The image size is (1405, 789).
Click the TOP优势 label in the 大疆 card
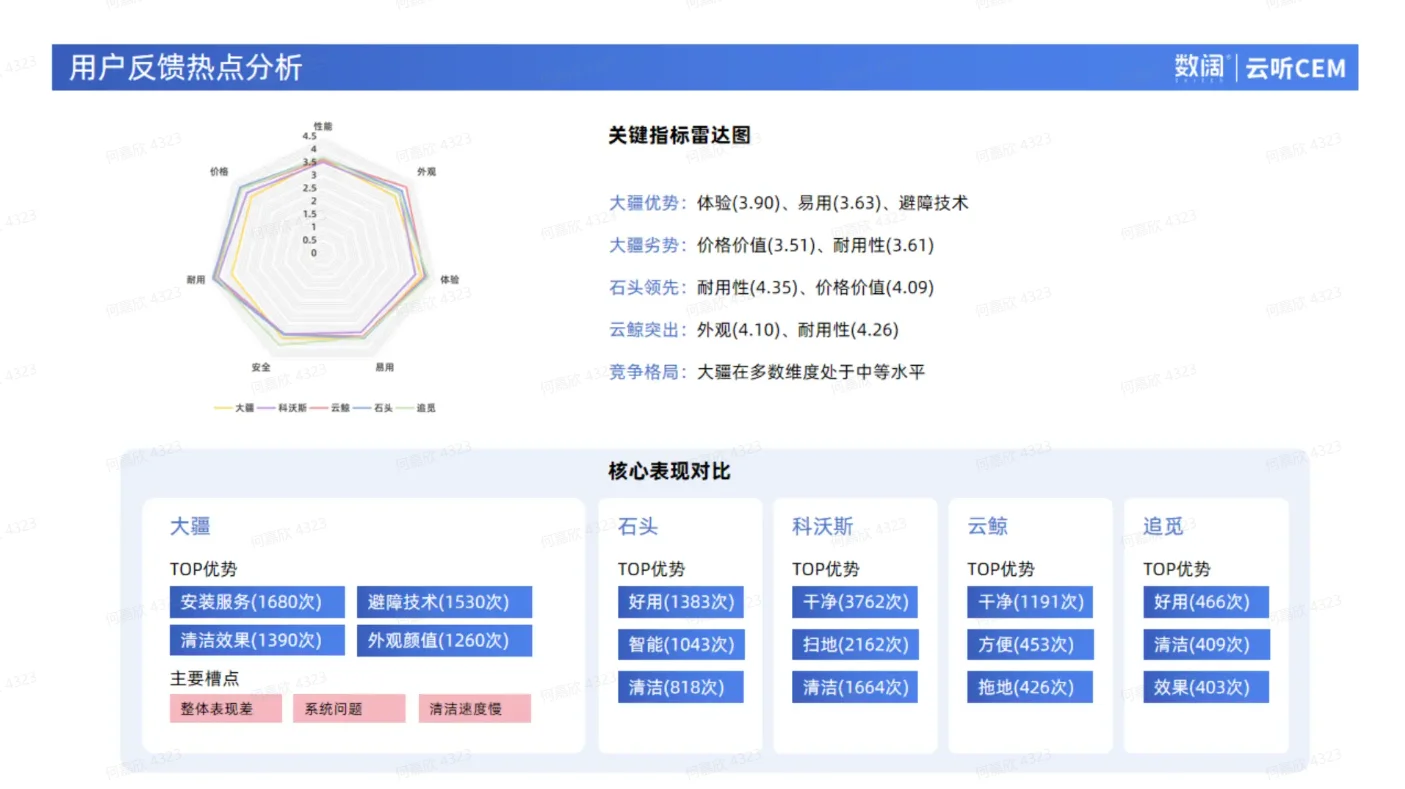(204, 569)
